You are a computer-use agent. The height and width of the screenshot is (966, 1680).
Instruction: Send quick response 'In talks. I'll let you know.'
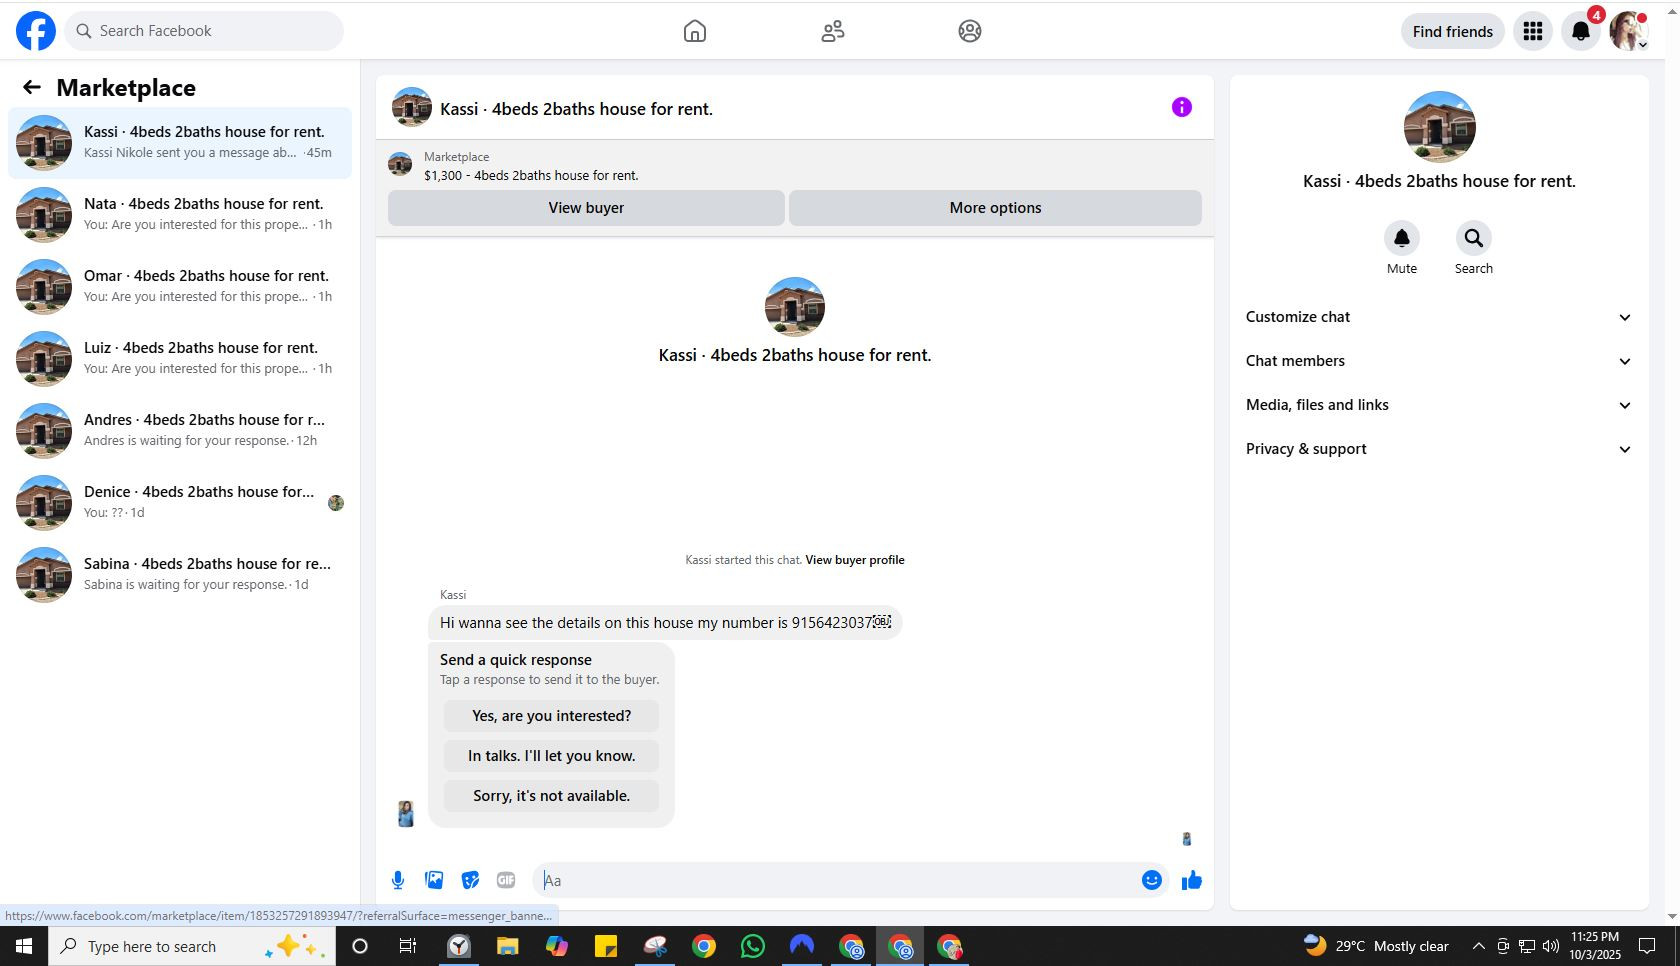[551, 756]
